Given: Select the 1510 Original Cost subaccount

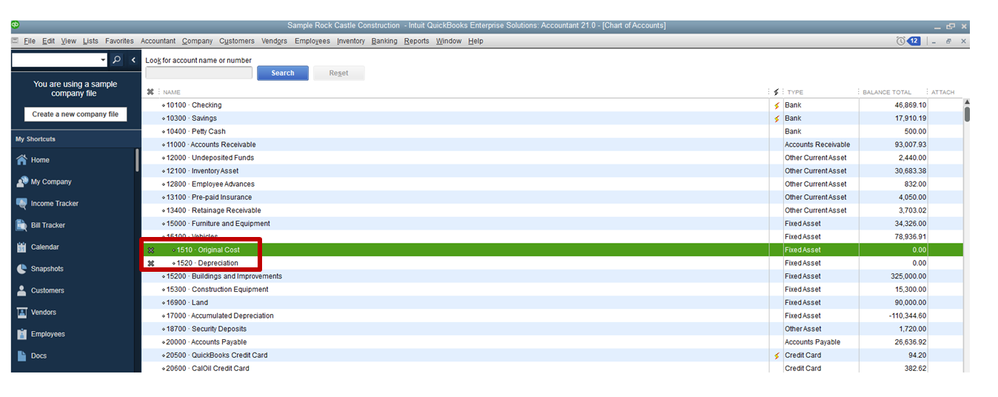Looking at the screenshot, I should (552, 250).
